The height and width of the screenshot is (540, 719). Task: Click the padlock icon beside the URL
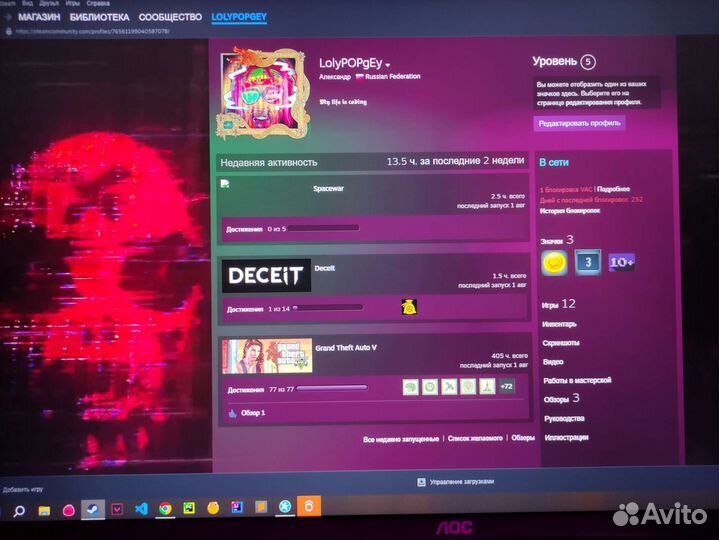(8, 31)
